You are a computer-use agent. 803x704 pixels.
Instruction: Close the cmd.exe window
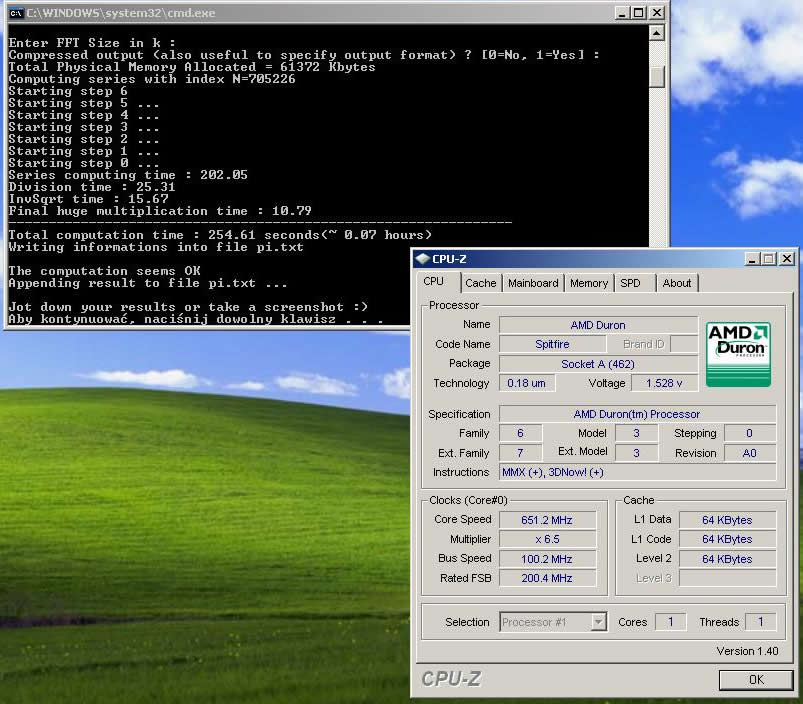657,13
